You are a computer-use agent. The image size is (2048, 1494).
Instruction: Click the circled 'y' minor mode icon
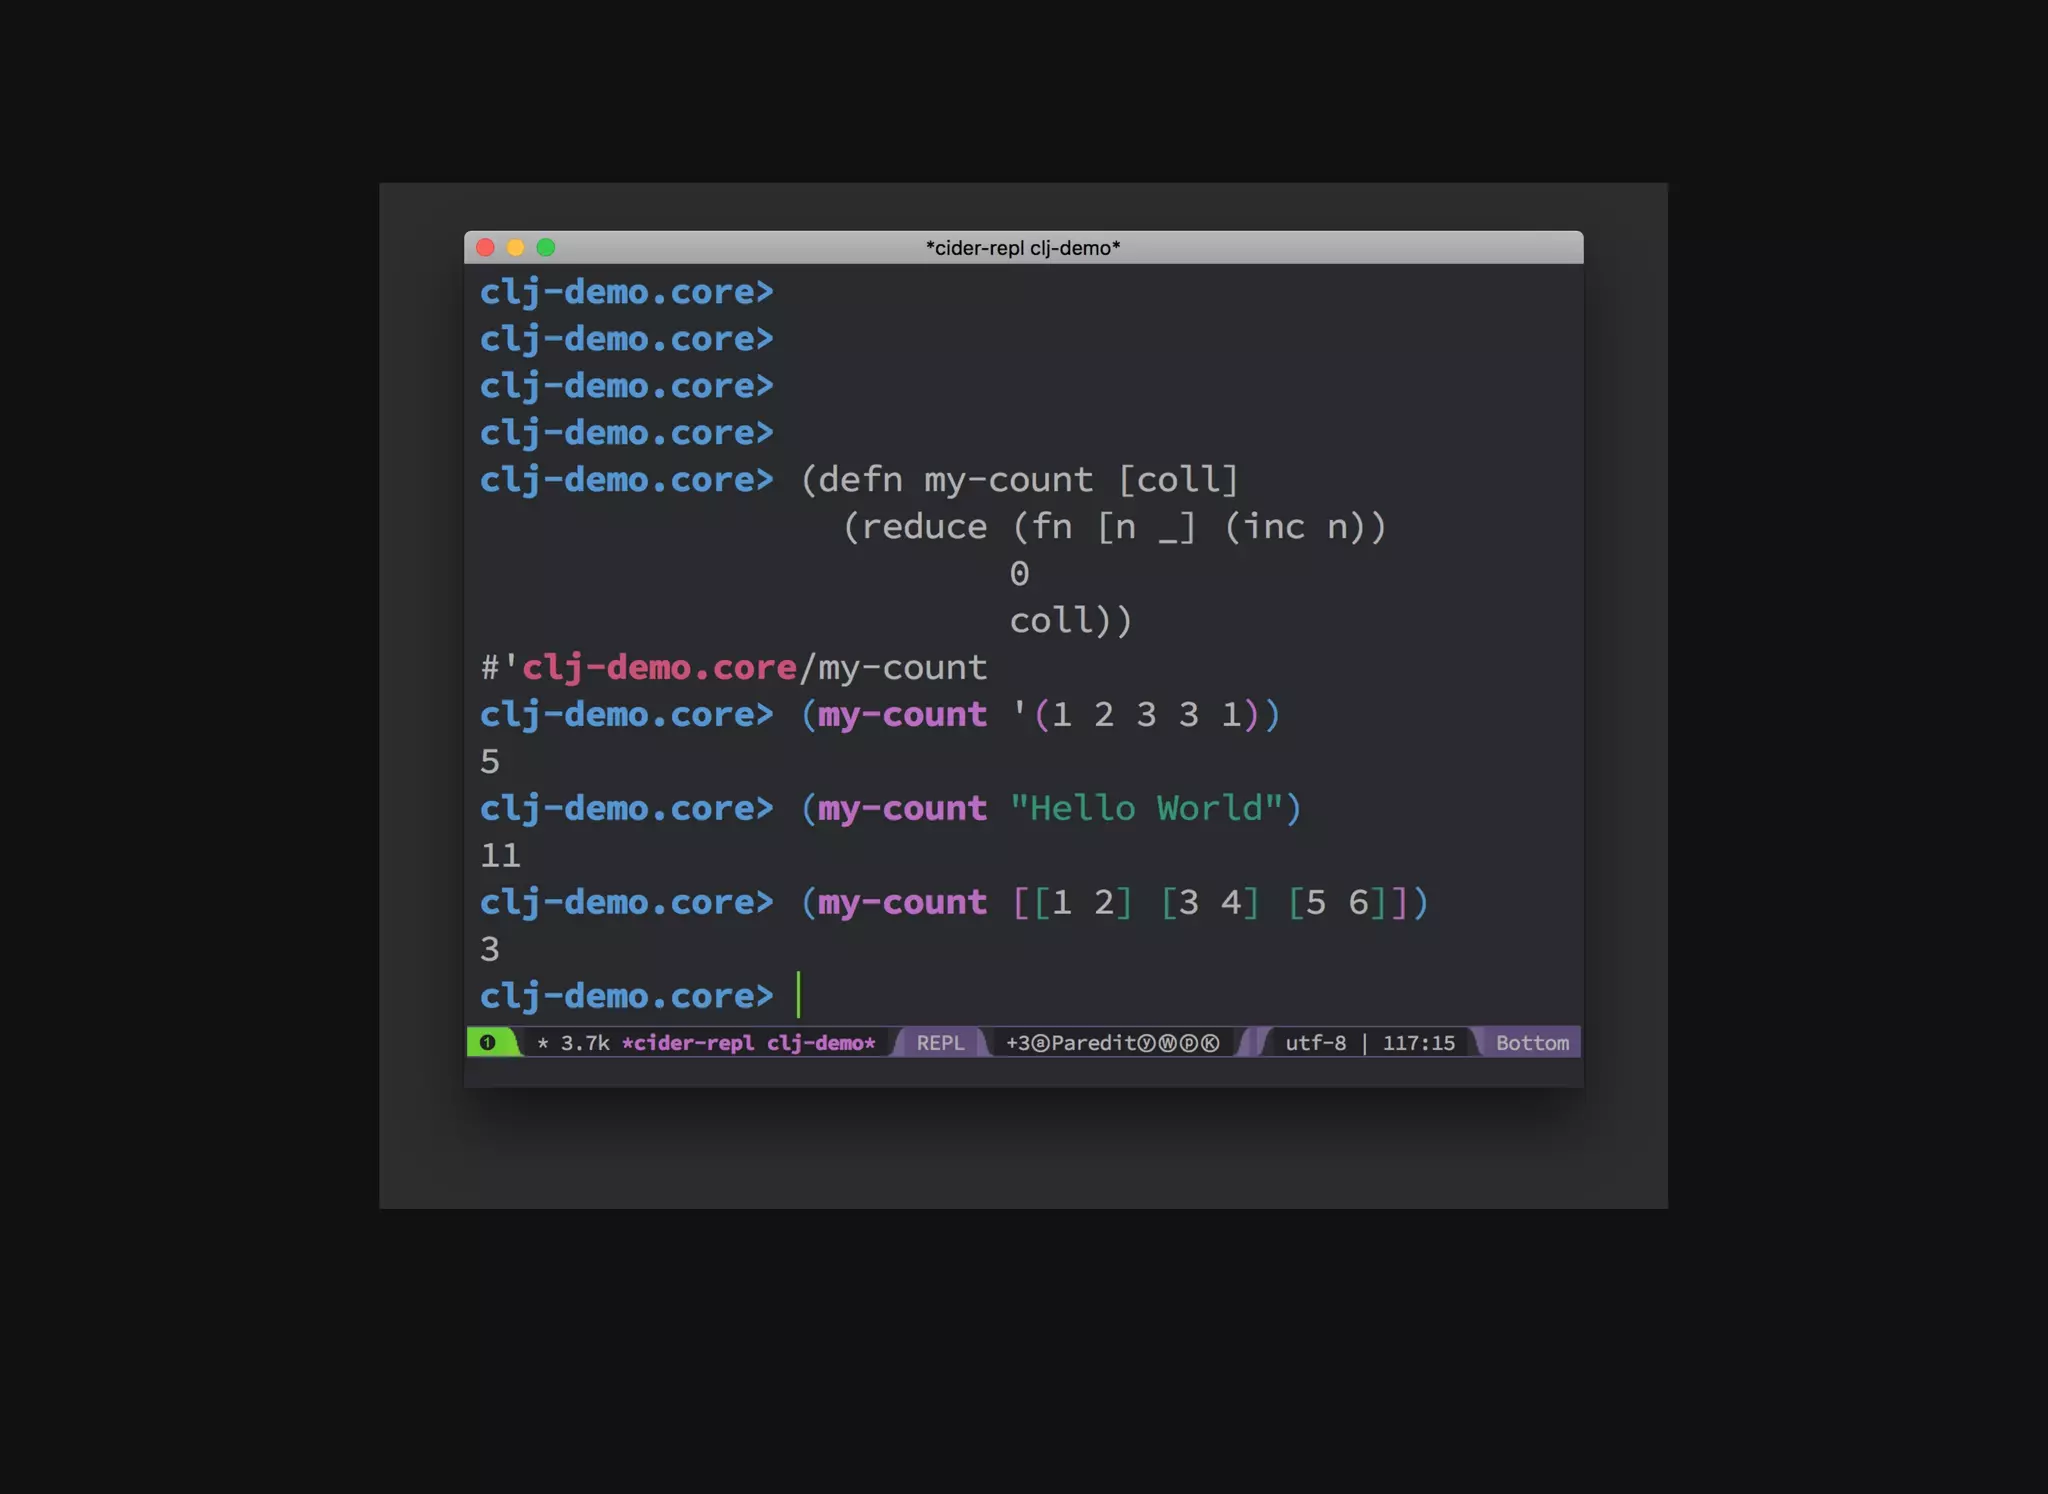click(1146, 1043)
